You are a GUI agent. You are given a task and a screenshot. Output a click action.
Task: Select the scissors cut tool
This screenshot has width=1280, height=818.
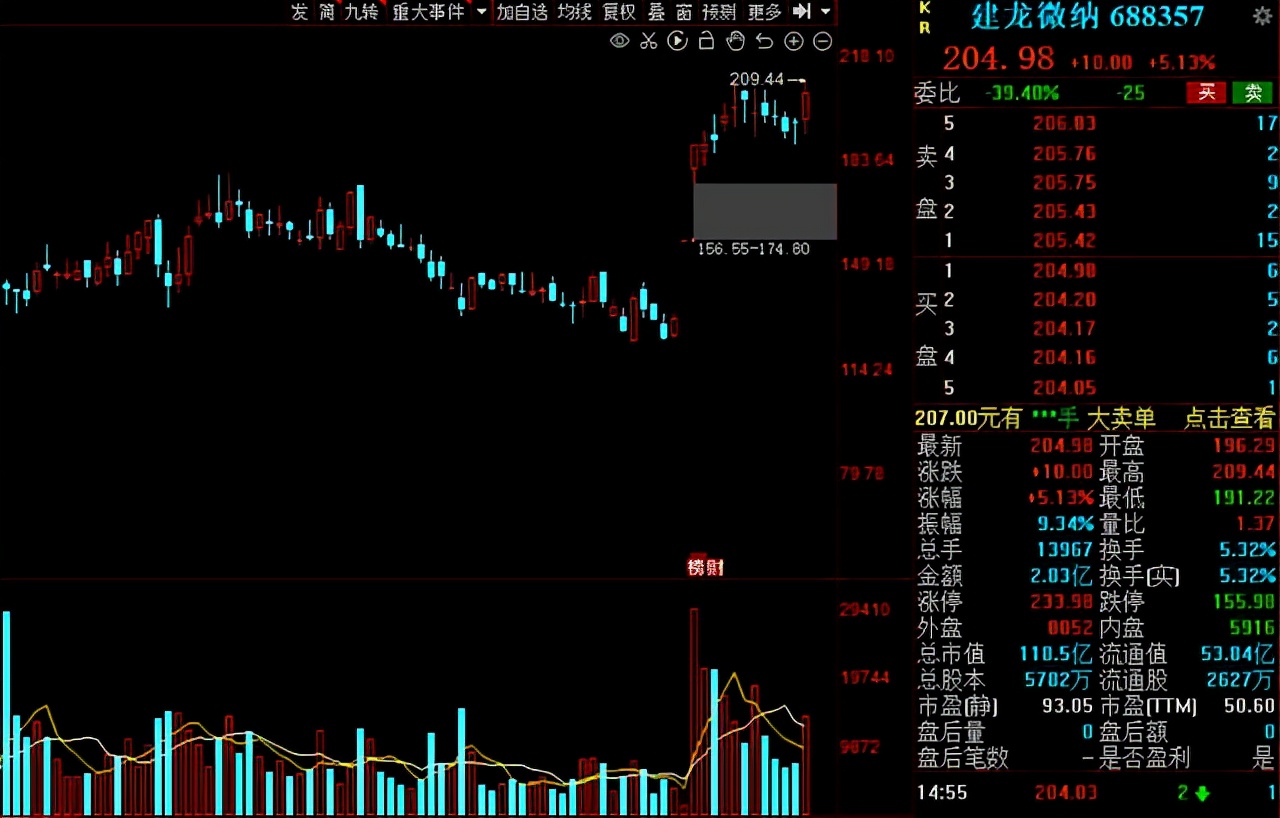648,41
